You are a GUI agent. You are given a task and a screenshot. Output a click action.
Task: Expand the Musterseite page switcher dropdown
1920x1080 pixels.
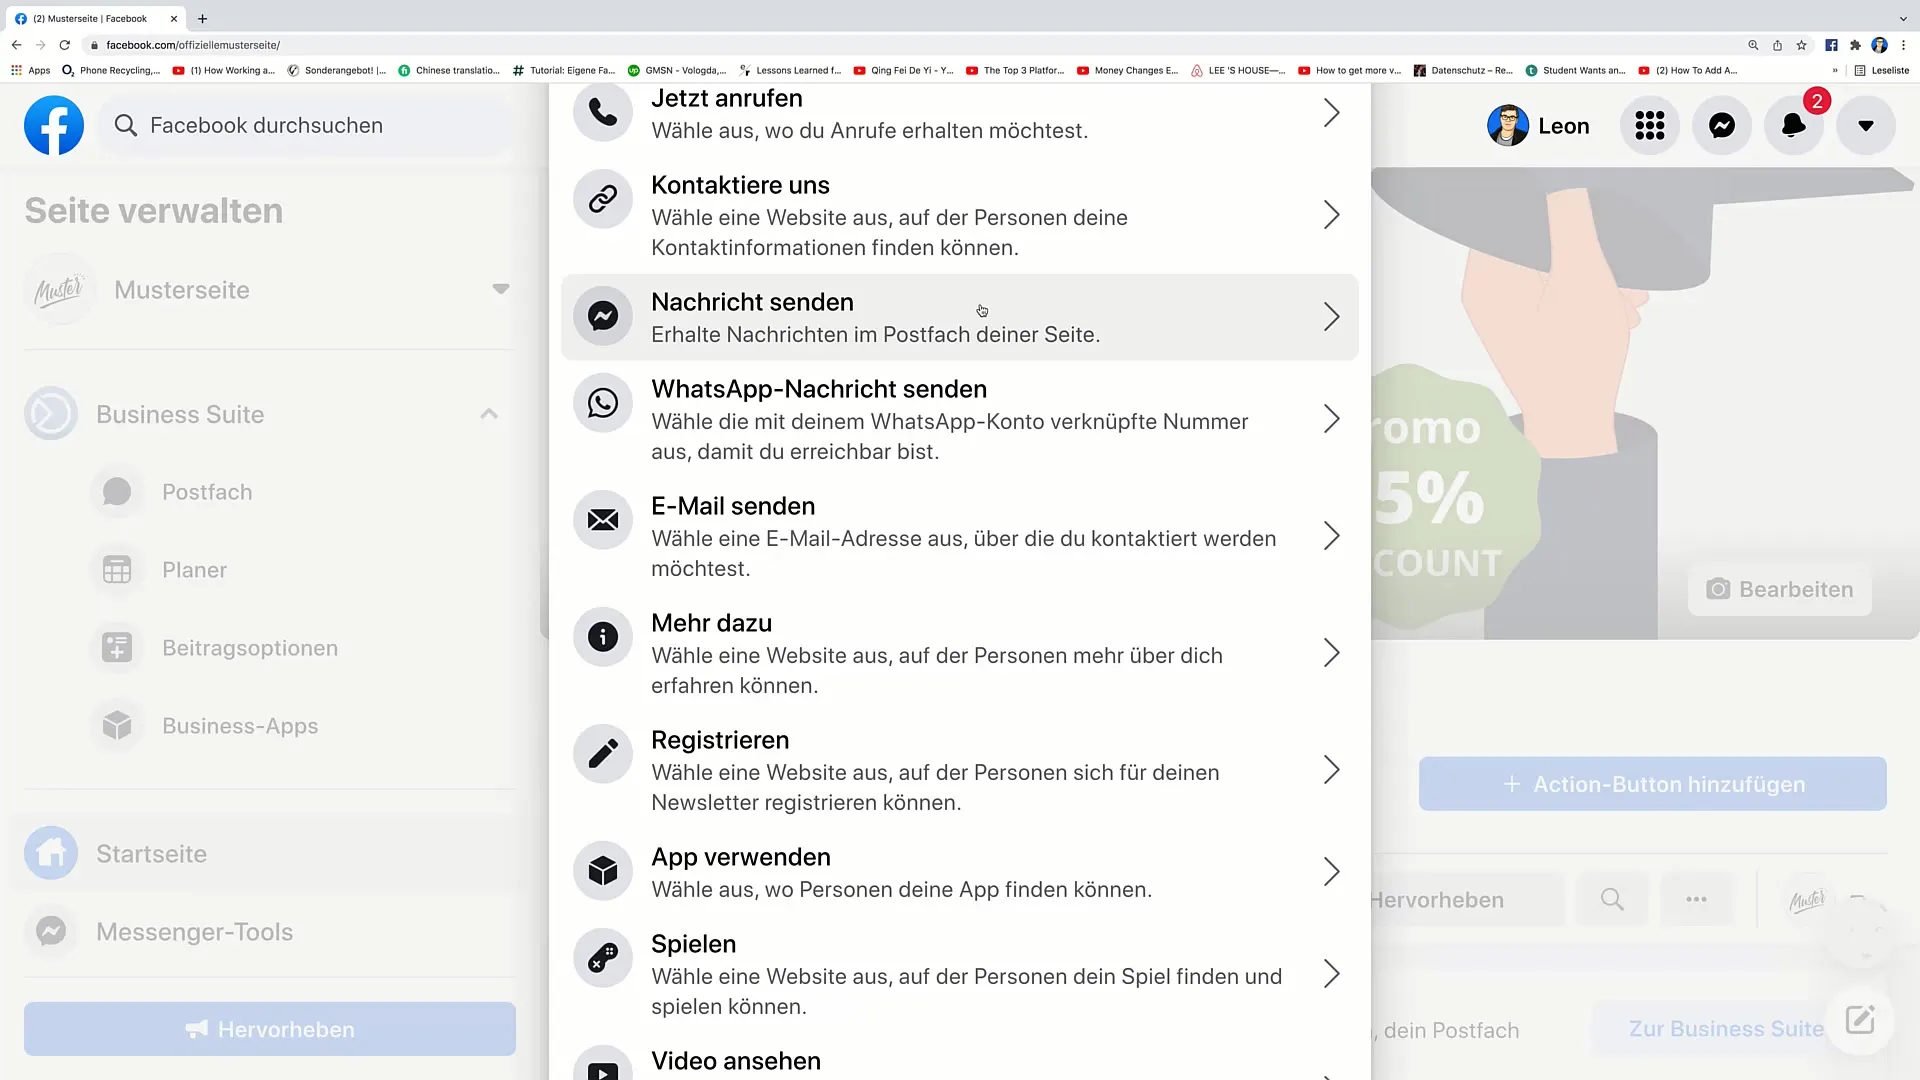click(501, 289)
